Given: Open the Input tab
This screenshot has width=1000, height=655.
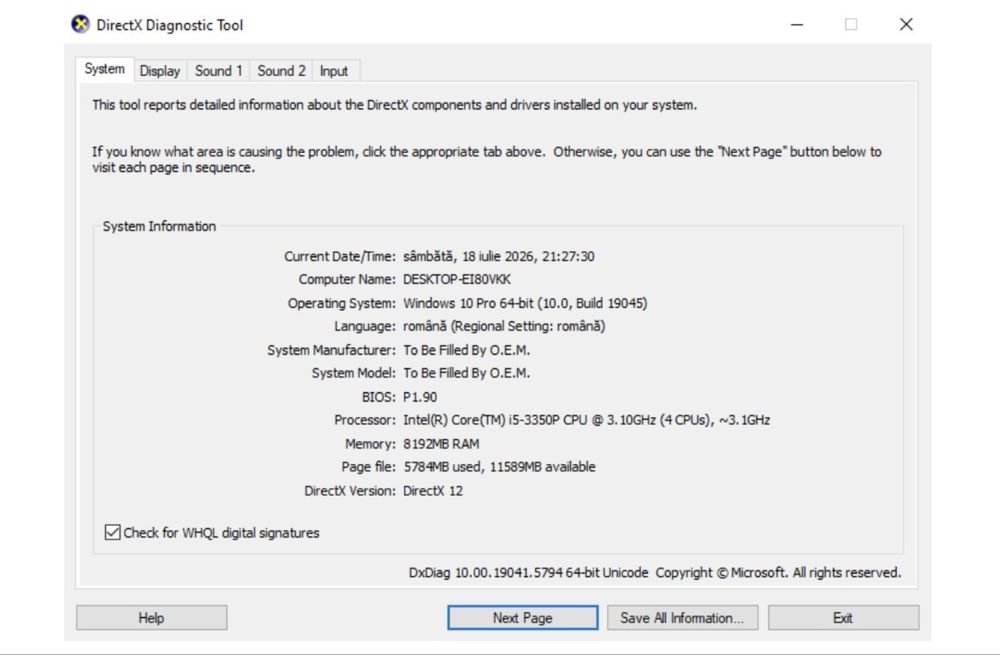Looking at the screenshot, I should 334,71.
